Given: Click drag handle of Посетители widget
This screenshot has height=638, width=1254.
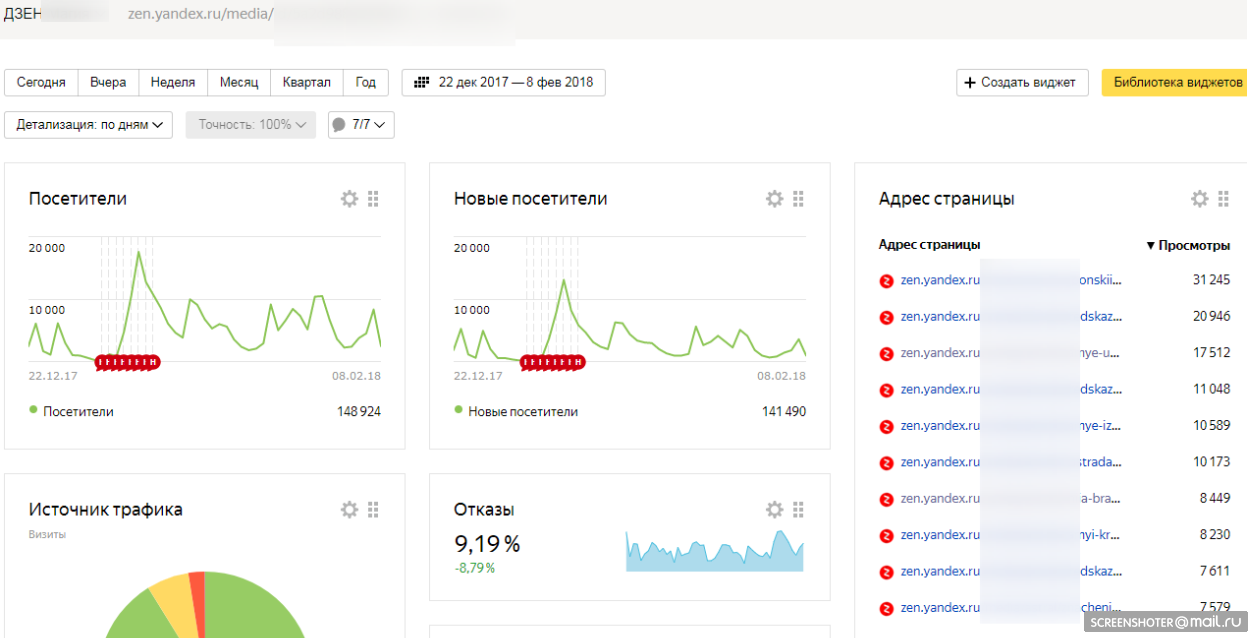Looking at the screenshot, I should pos(373,199).
